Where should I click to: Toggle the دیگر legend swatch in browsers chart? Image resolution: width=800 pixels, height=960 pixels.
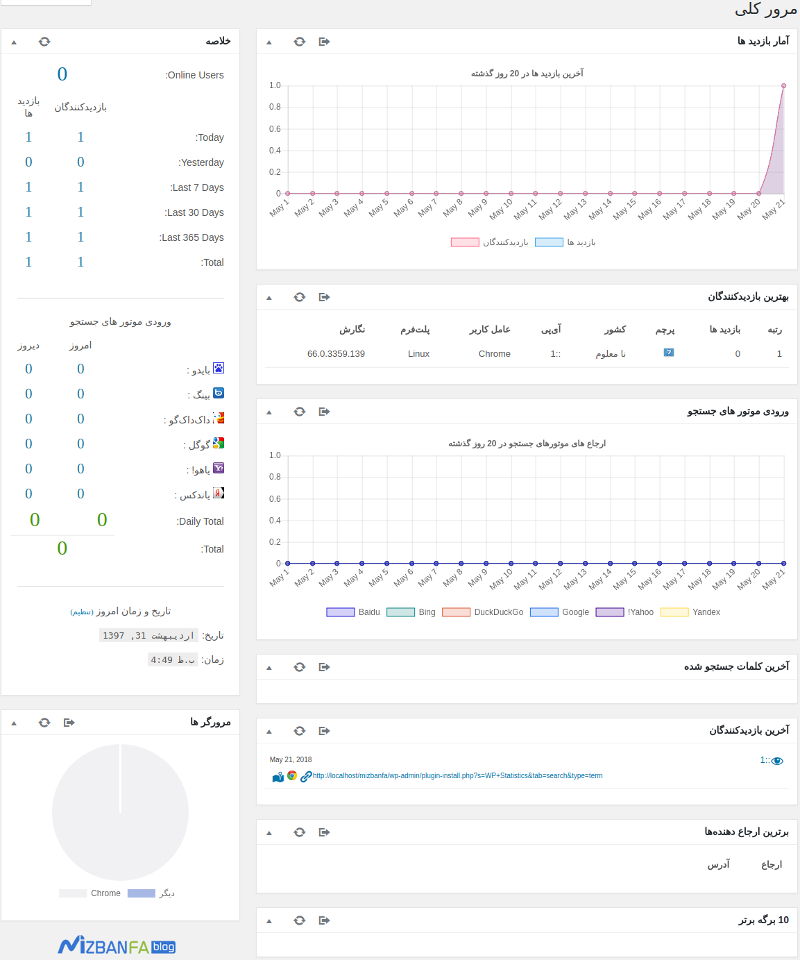tap(141, 893)
